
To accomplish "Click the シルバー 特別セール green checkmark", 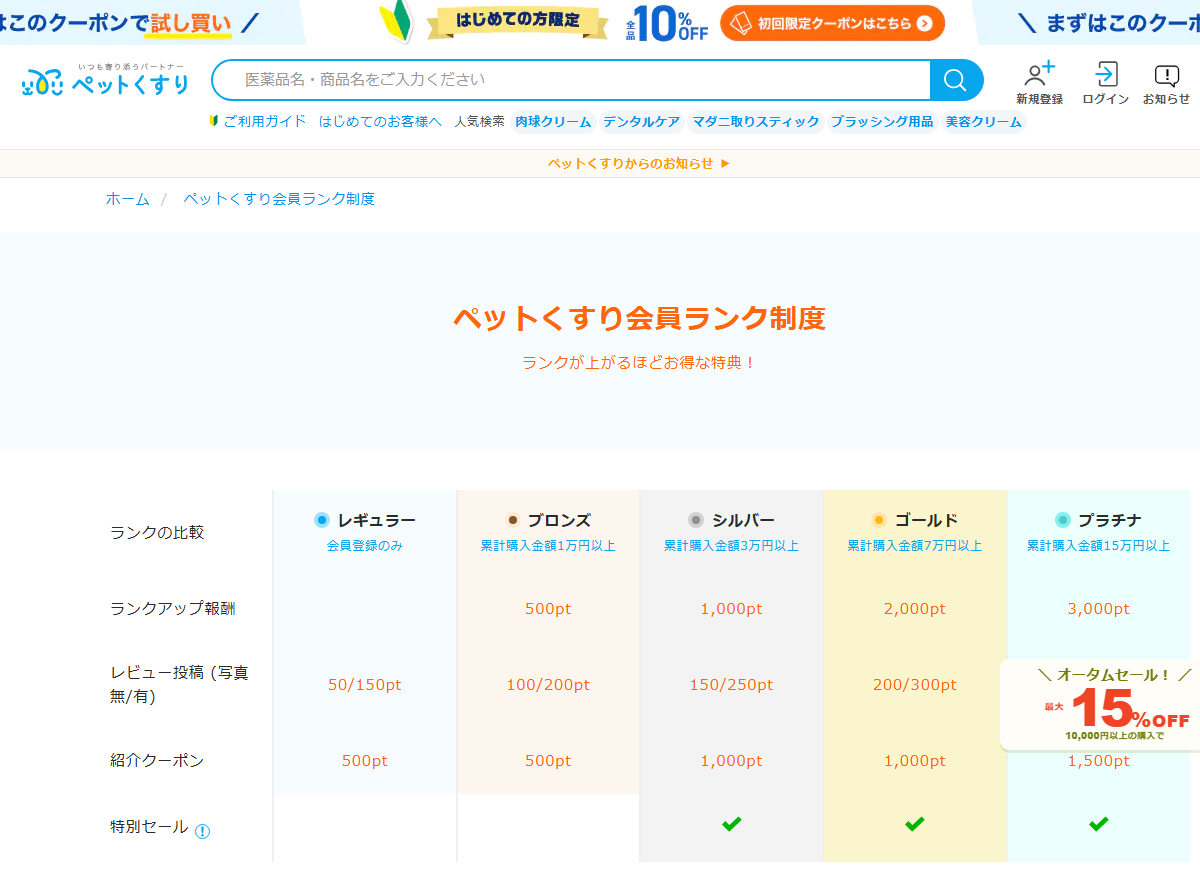I will pos(732,824).
